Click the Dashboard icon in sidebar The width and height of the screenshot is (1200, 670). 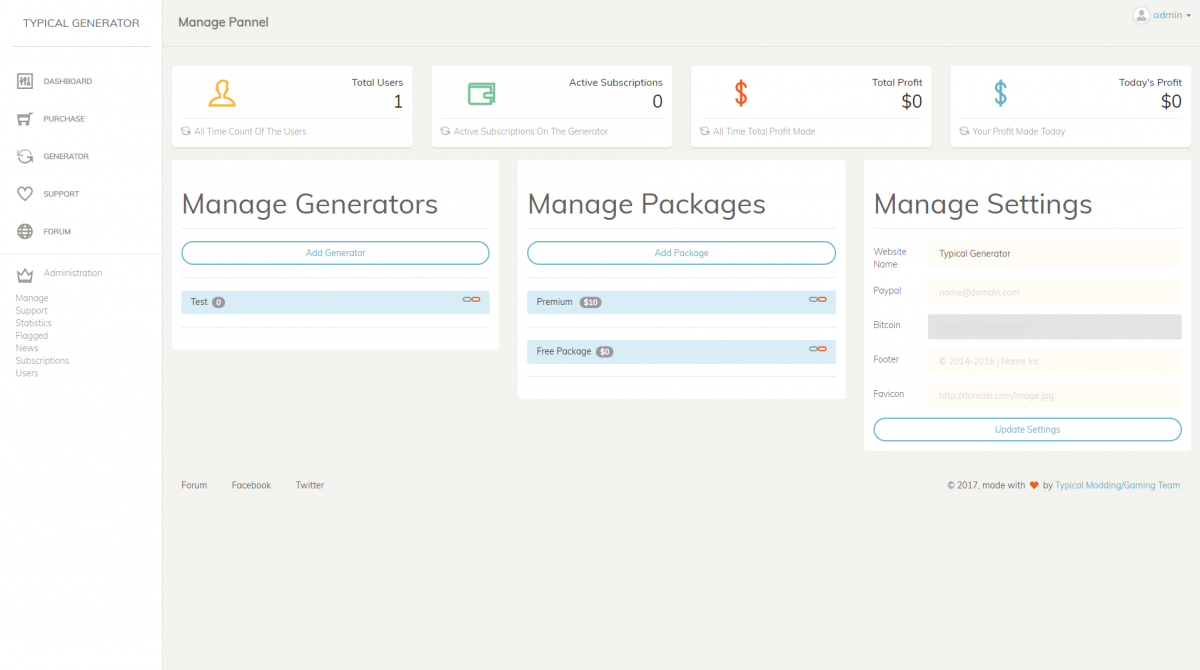pos(25,81)
